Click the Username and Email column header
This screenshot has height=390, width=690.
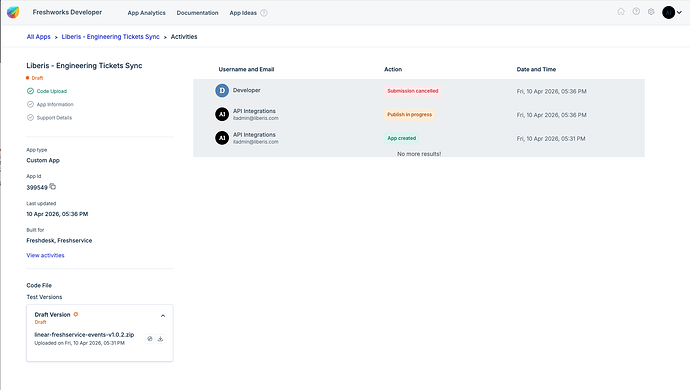point(246,70)
